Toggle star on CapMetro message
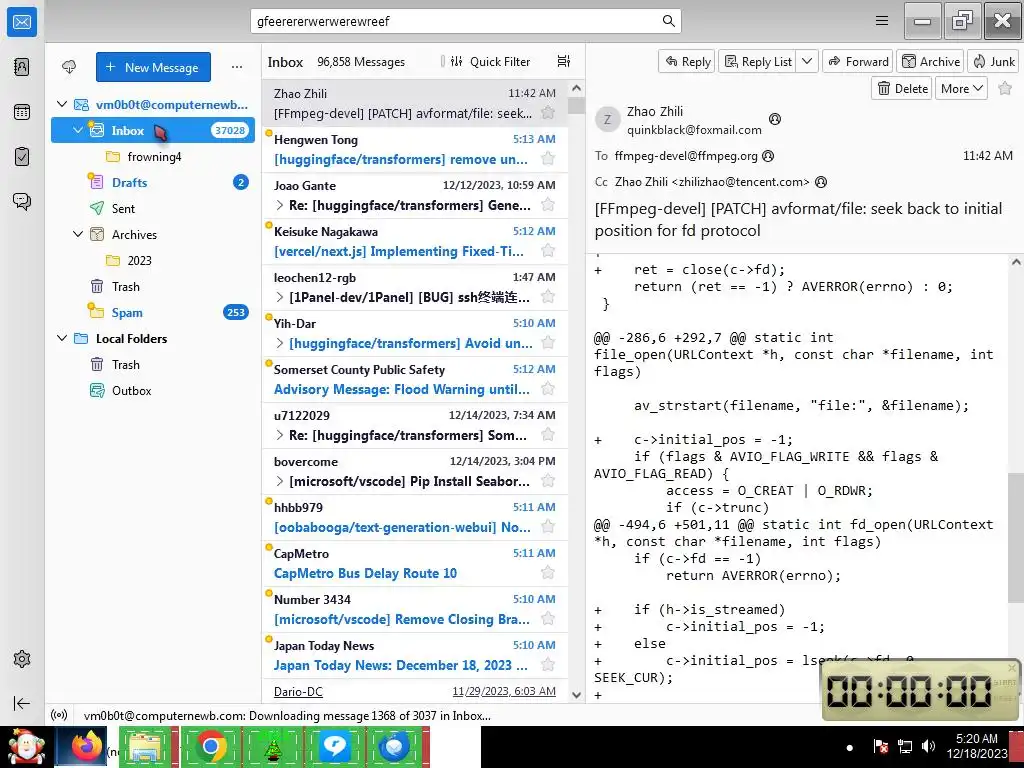Image resolution: width=1024 pixels, height=768 pixels. point(548,573)
